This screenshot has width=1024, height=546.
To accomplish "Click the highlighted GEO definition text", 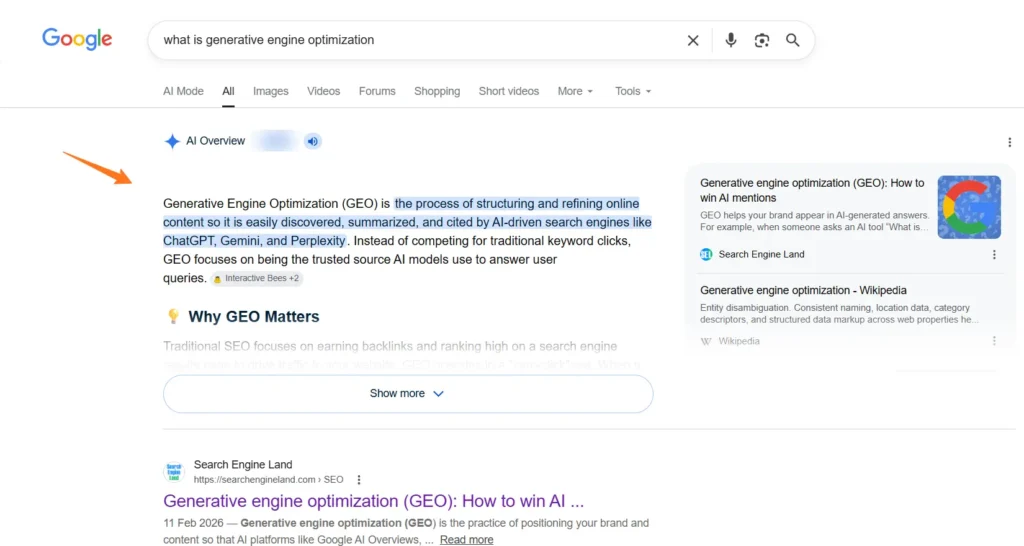I will 408,222.
